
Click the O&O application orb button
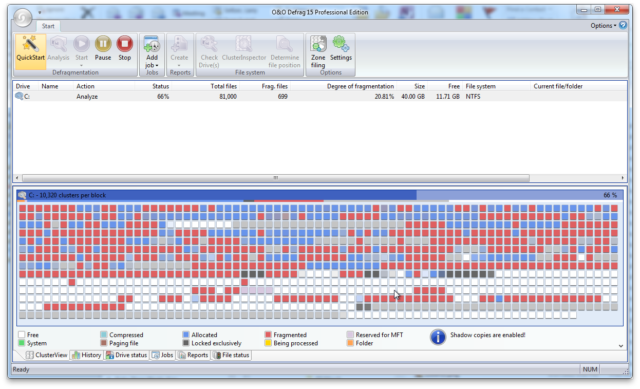pos(22,18)
